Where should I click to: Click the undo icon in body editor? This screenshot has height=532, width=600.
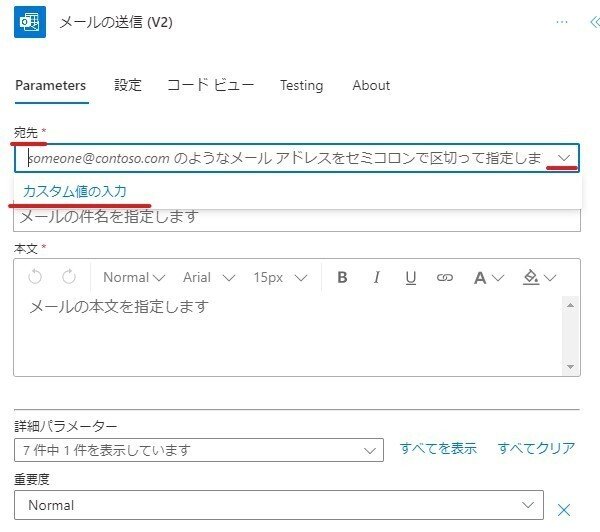pos(35,277)
